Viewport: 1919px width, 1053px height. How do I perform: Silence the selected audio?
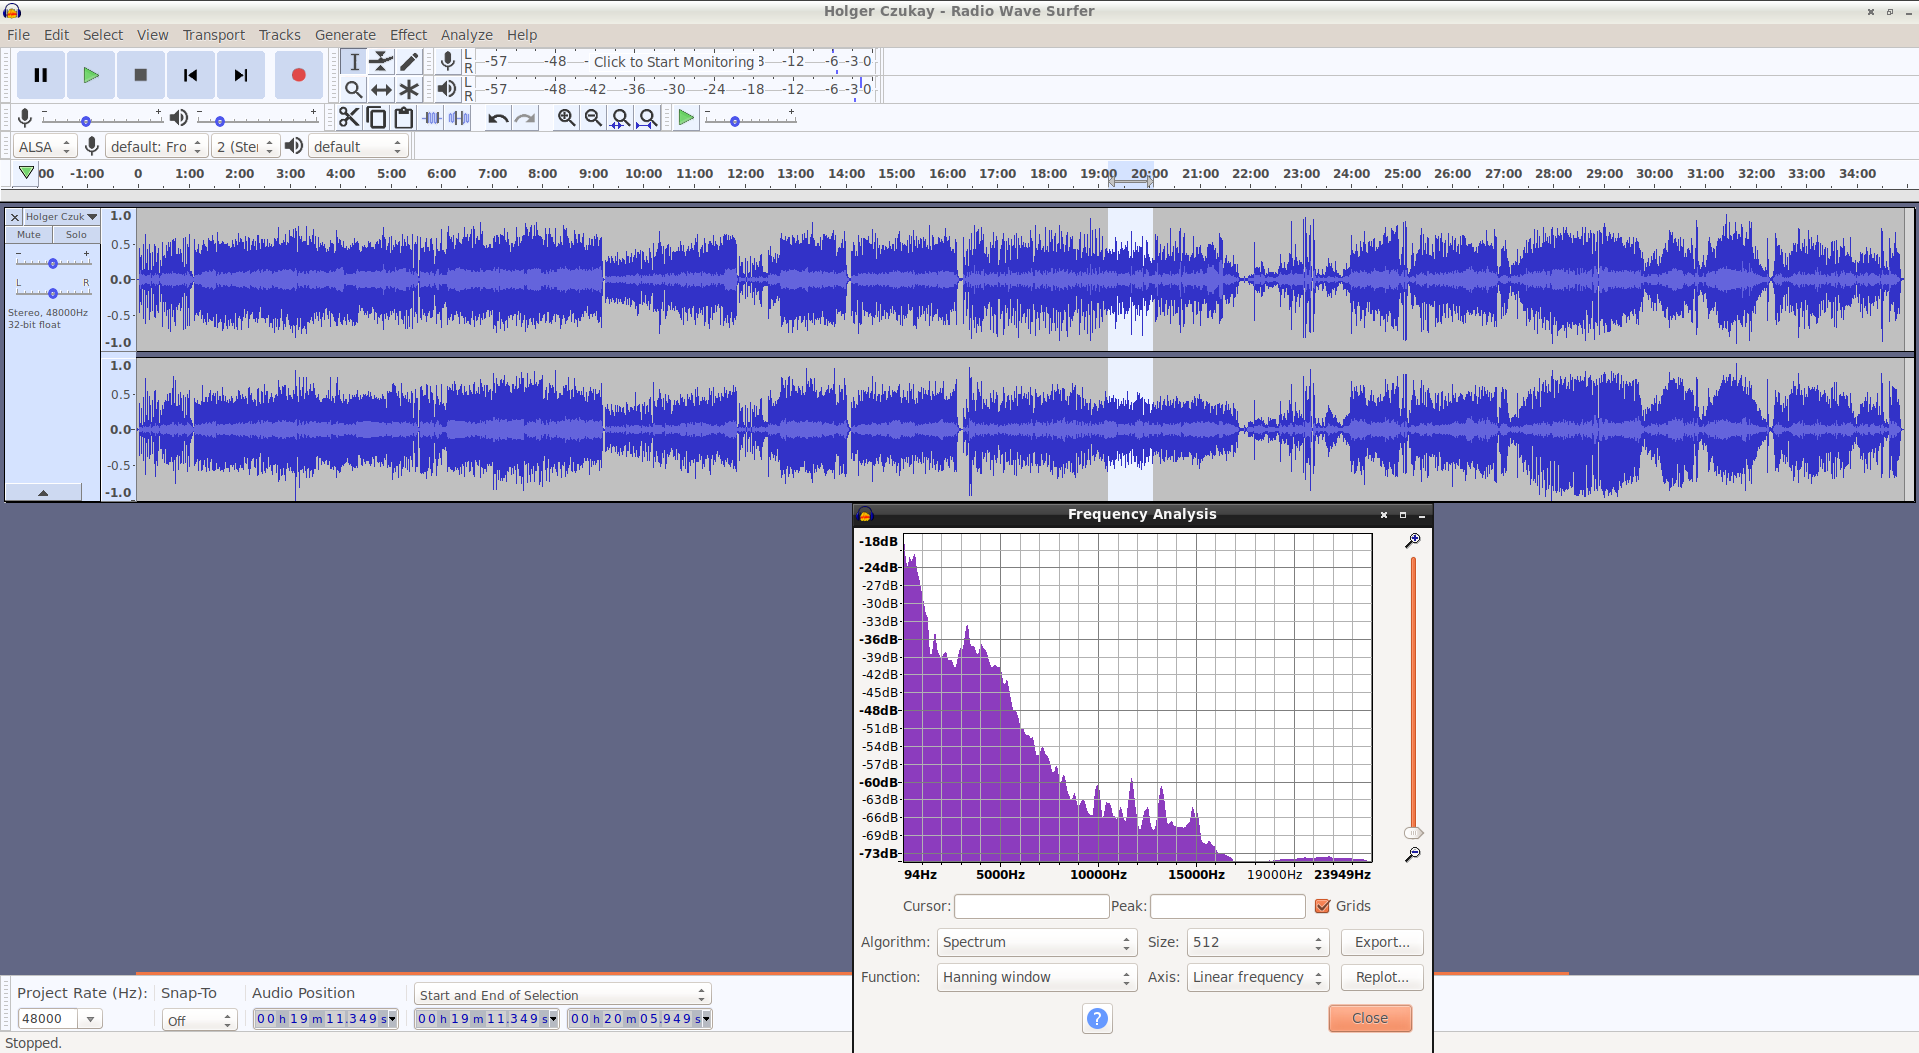[459, 118]
